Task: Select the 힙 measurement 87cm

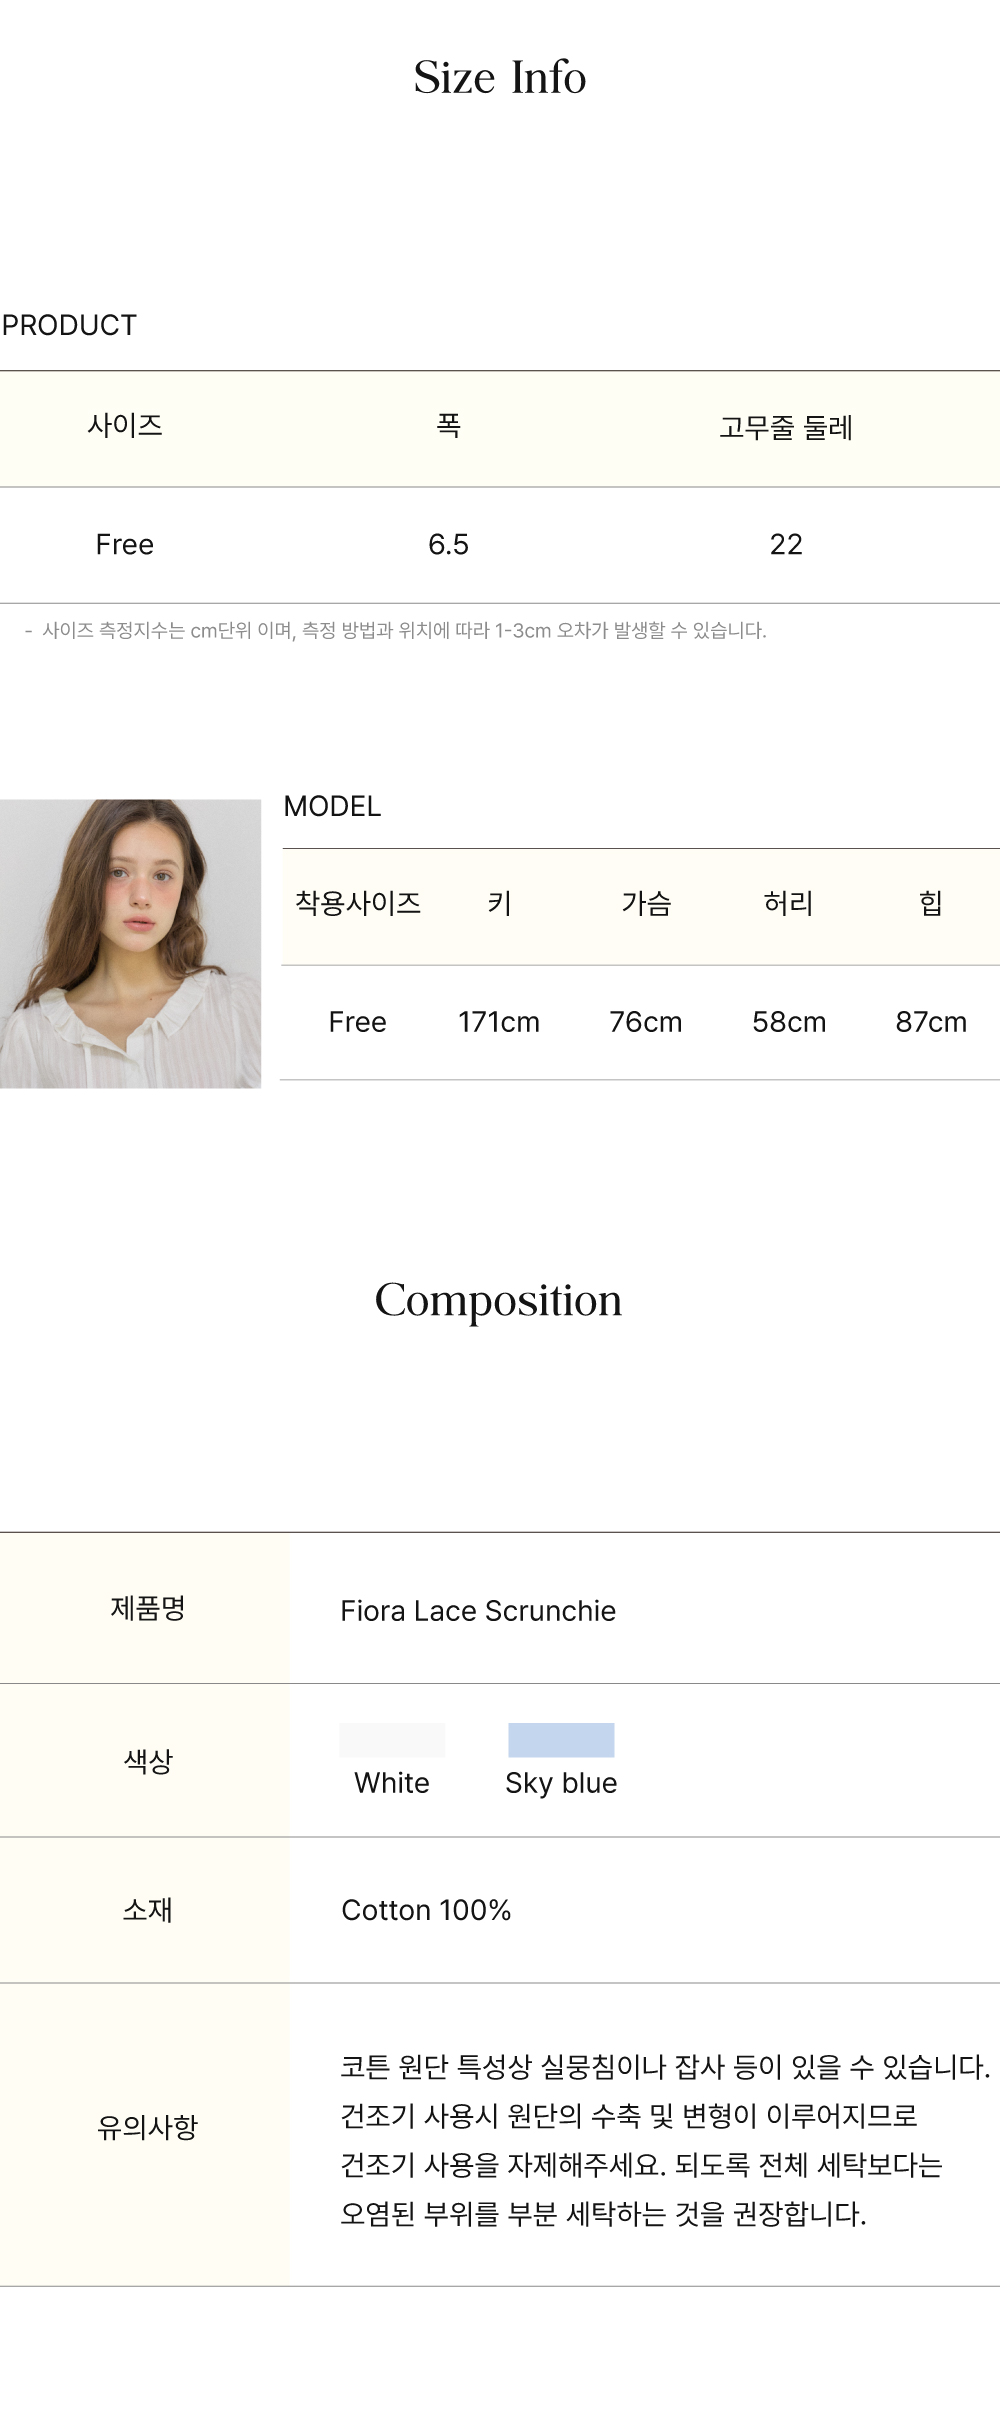Action: click(x=931, y=1022)
